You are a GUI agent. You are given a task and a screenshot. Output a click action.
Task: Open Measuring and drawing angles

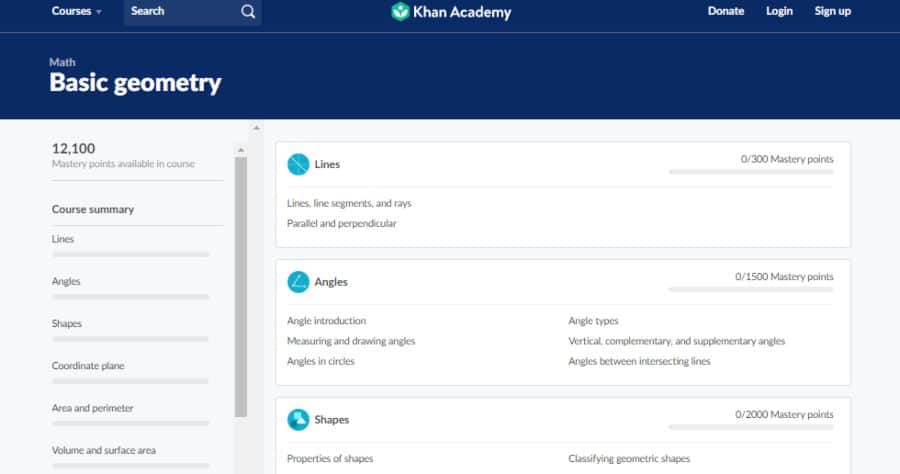(351, 341)
